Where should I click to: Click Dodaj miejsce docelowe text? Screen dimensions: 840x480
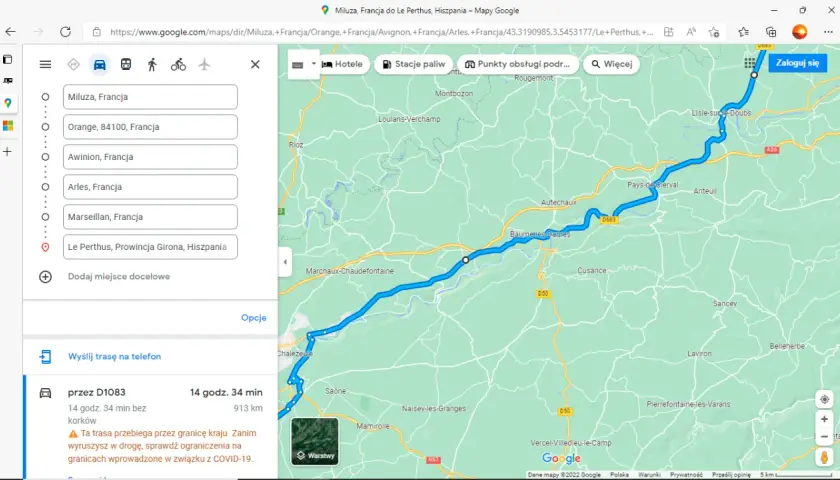pyautogui.click(x=119, y=276)
